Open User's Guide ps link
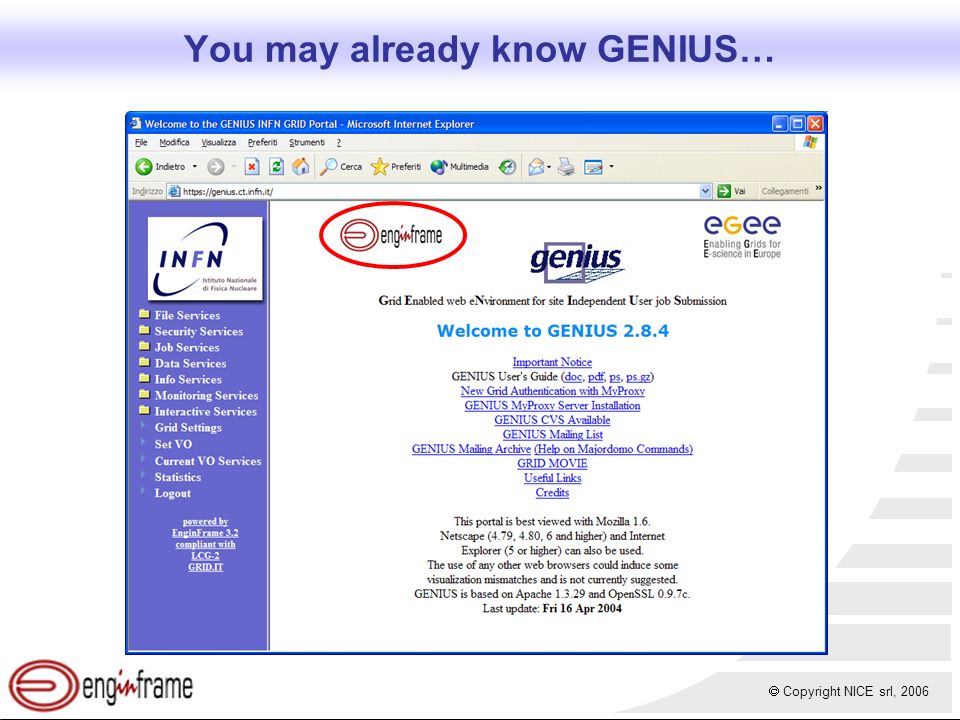The image size is (960, 720). pos(615,377)
